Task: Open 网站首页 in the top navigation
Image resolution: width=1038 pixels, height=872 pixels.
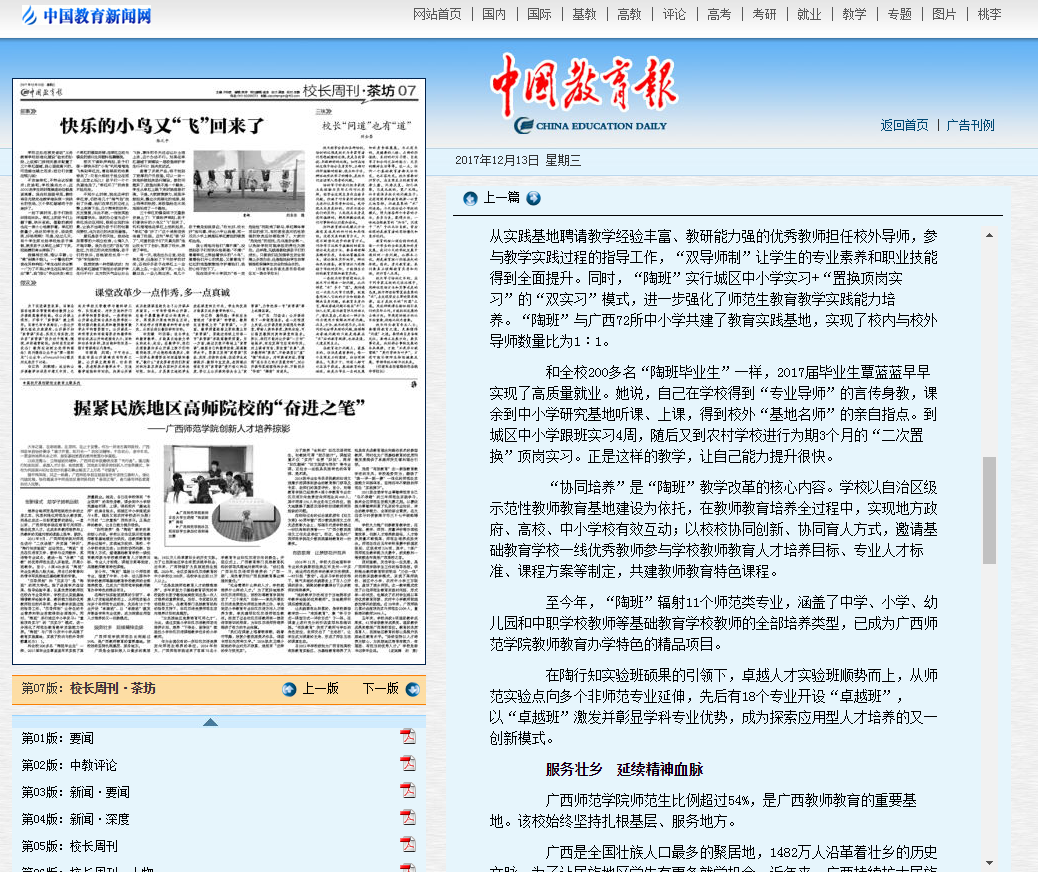Action: pos(437,15)
